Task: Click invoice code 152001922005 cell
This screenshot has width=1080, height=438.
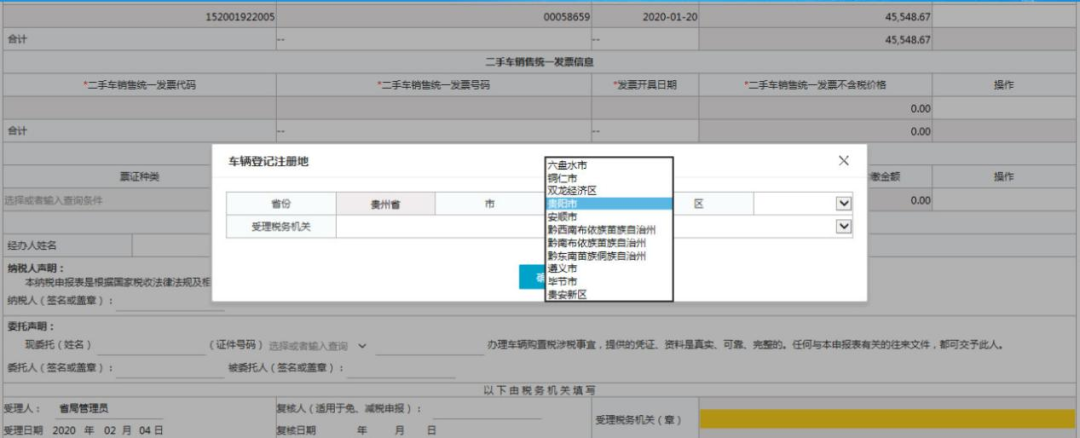Action: tap(140, 17)
